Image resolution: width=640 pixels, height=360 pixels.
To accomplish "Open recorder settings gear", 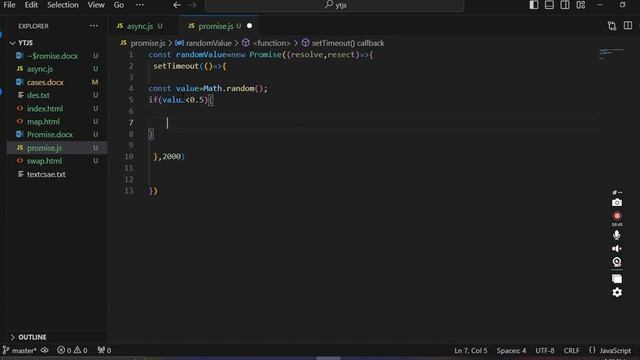I will (x=617, y=292).
